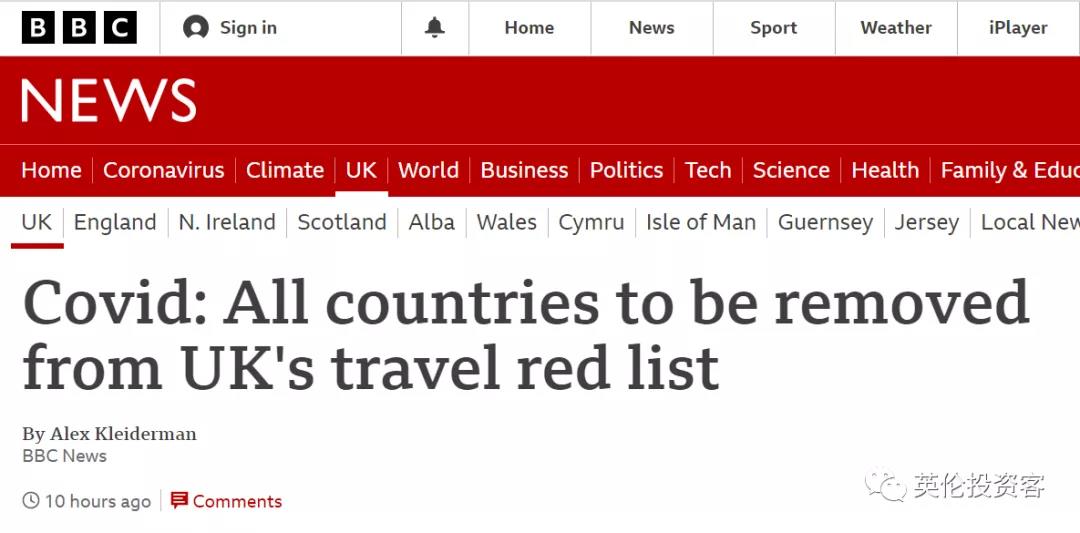Open Weather in top navigation
1080x533 pixels.
[x=895, y=28]
